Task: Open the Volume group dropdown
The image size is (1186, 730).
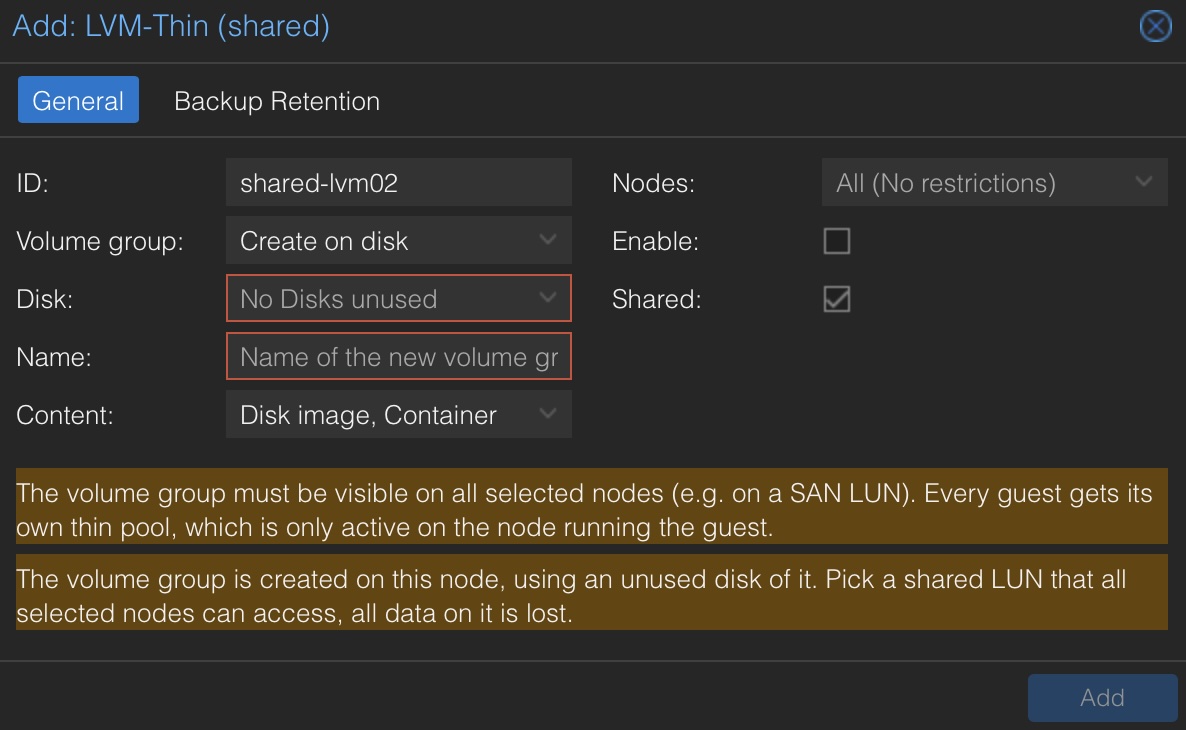Action: (399, 241)
